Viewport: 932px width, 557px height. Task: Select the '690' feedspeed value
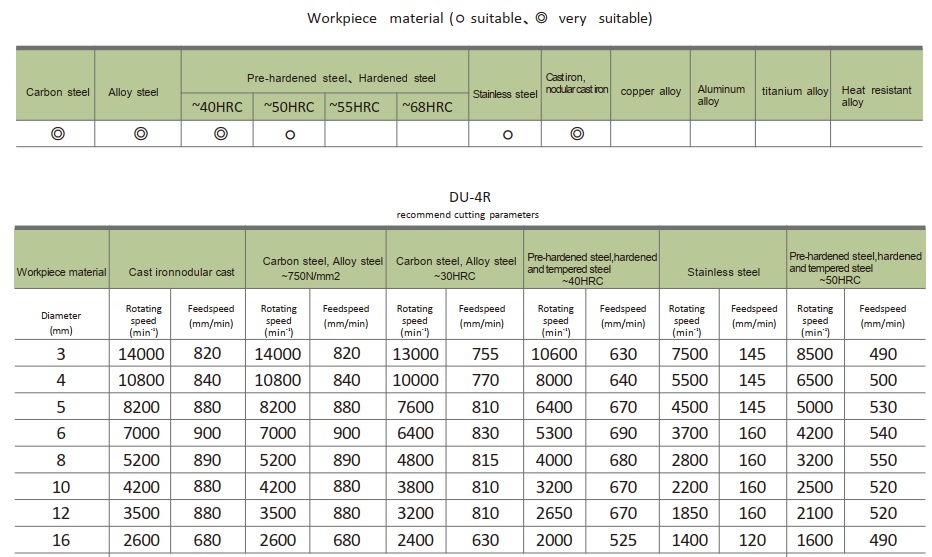click(x=623, y=433)
